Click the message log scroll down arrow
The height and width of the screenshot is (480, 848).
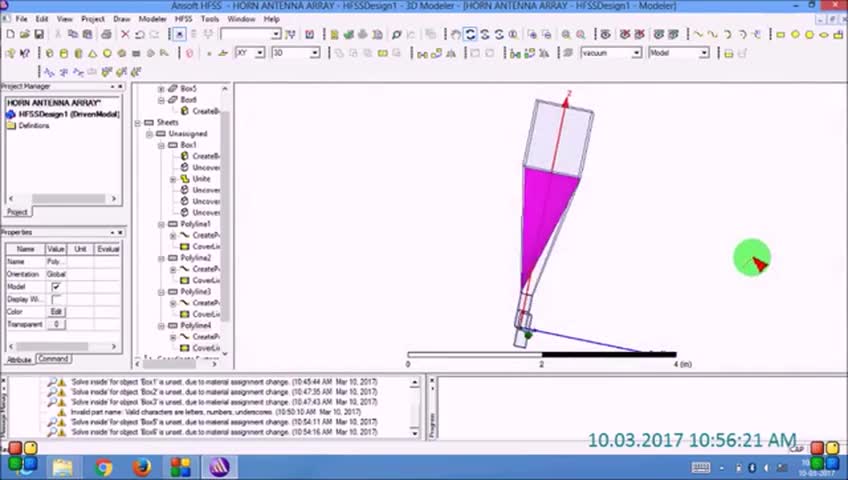[415, 433]
